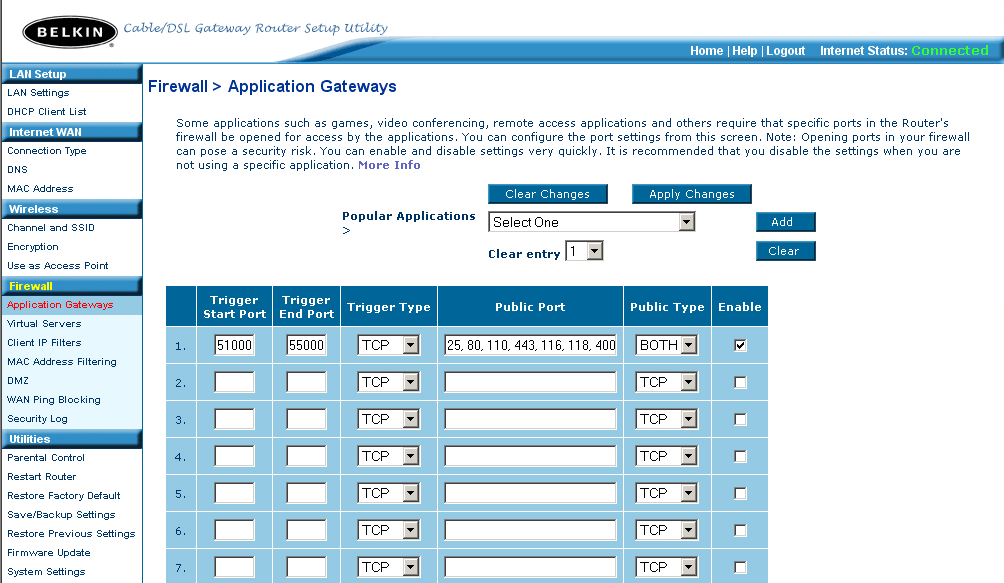1004x583 pixels.
Task: Go to the DMZ page
Action: pos(18,381)
